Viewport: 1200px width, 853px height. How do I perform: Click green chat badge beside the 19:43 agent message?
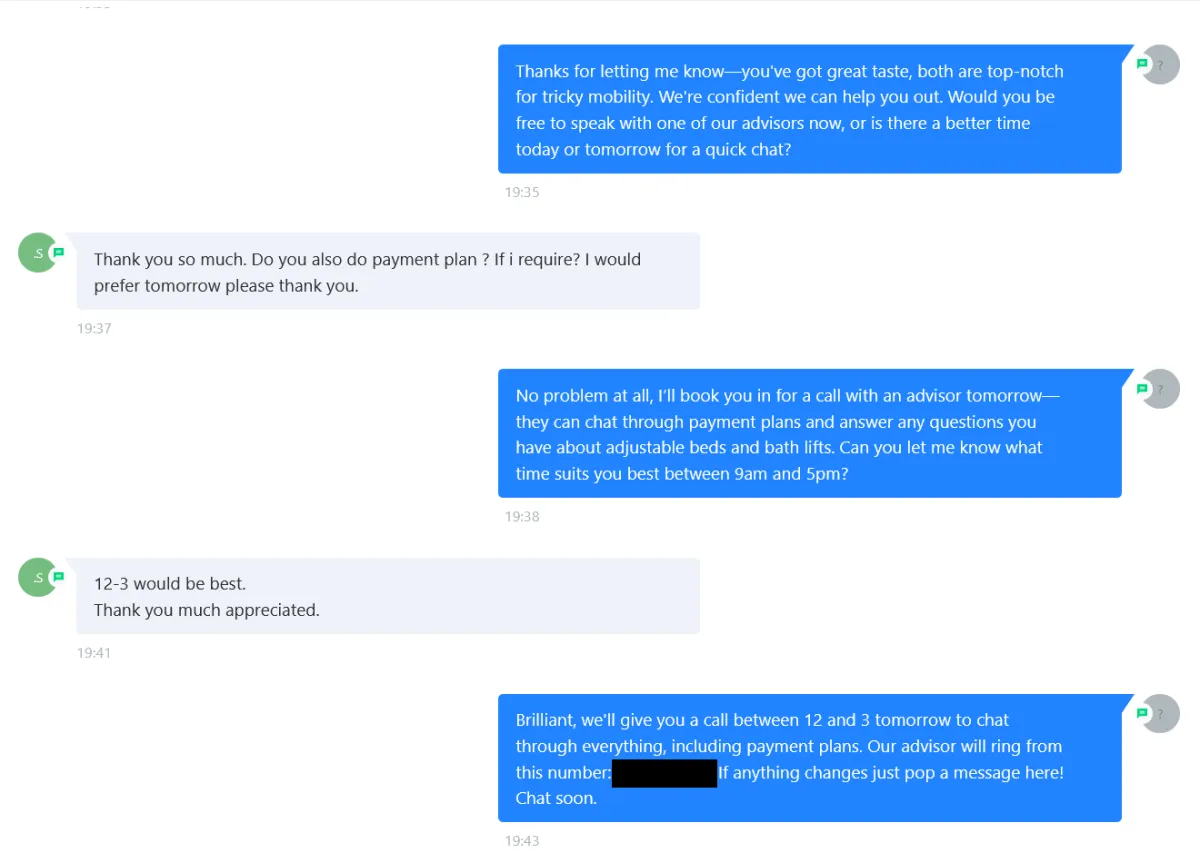1142,713
